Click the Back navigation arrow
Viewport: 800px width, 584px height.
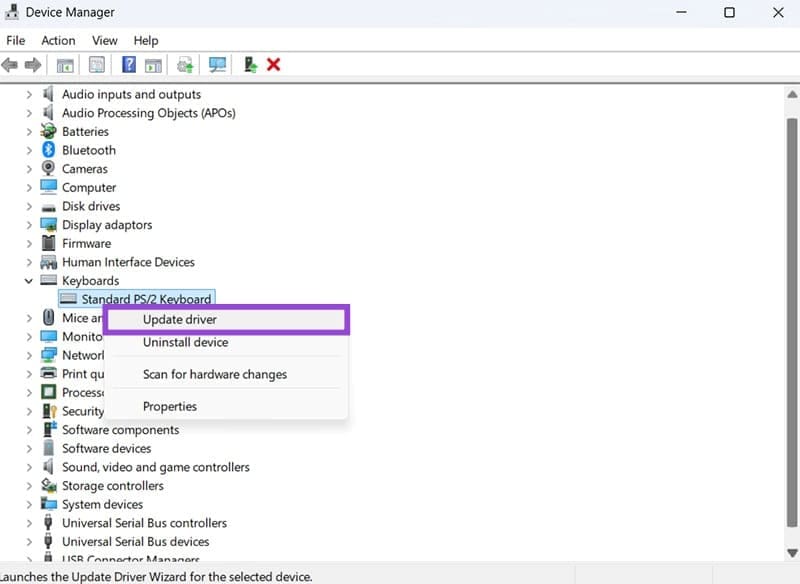pyautogui.click(x=10, y=64)
